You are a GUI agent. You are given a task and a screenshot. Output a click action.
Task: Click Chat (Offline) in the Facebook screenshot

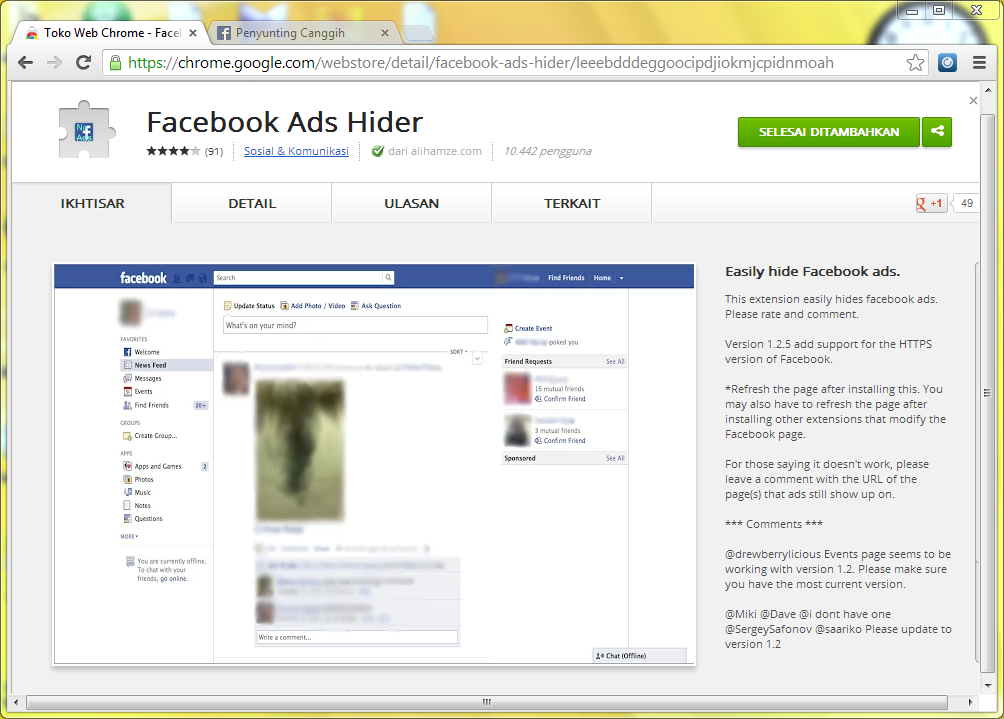point(639,656)
